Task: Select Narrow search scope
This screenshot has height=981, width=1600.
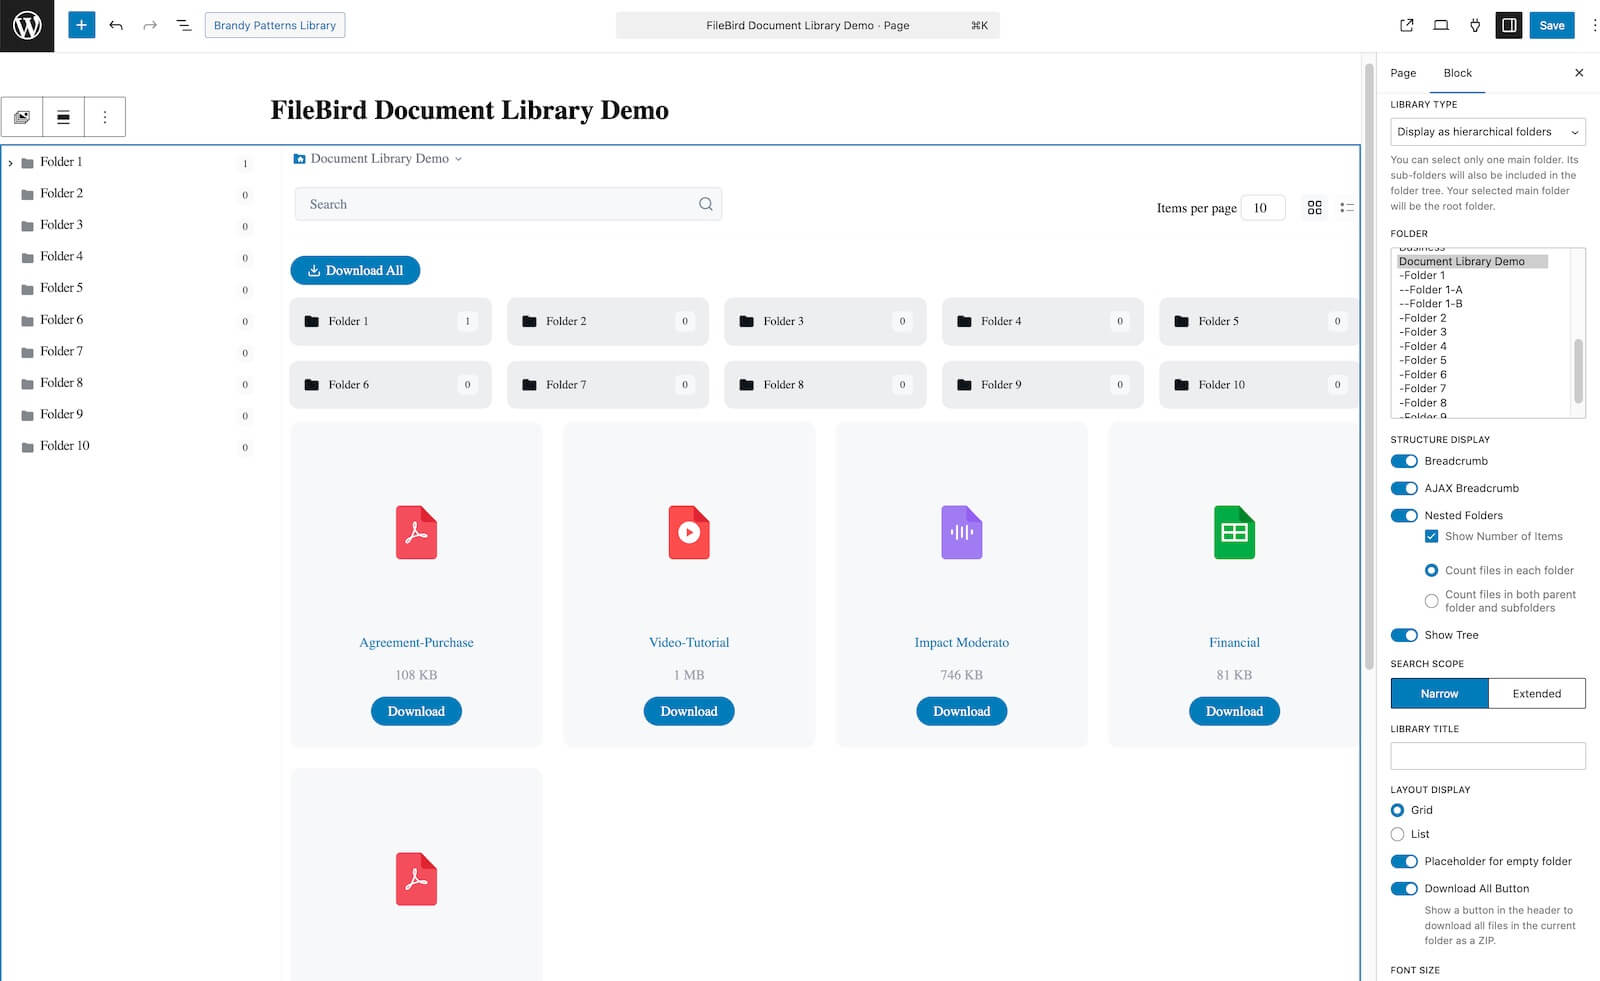Action: point(1439,693)
